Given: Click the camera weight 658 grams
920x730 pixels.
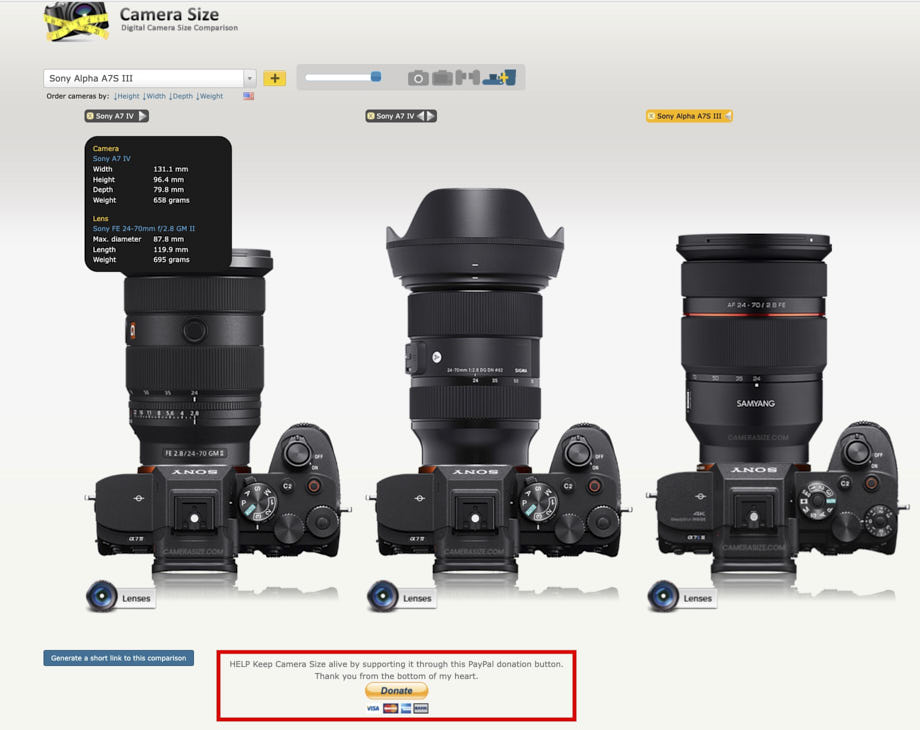Looking at the screenshot, I should pos(171,200).
